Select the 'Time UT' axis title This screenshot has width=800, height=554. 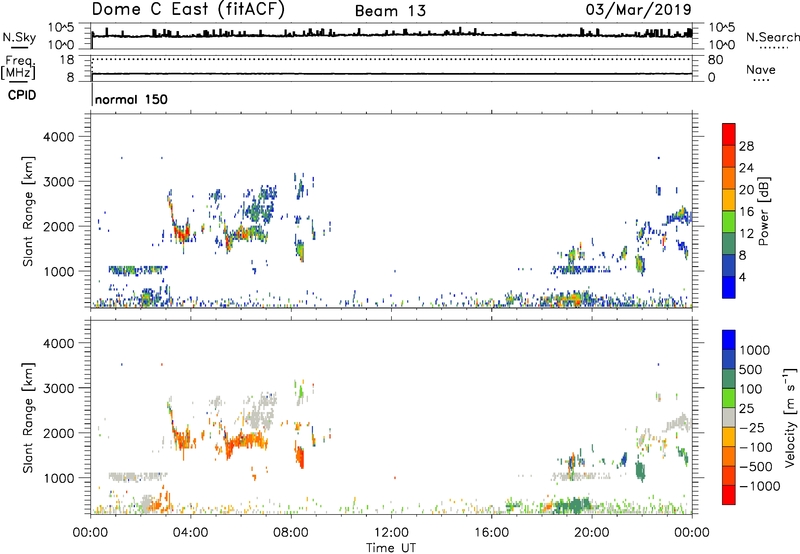[x=391, y=548]
